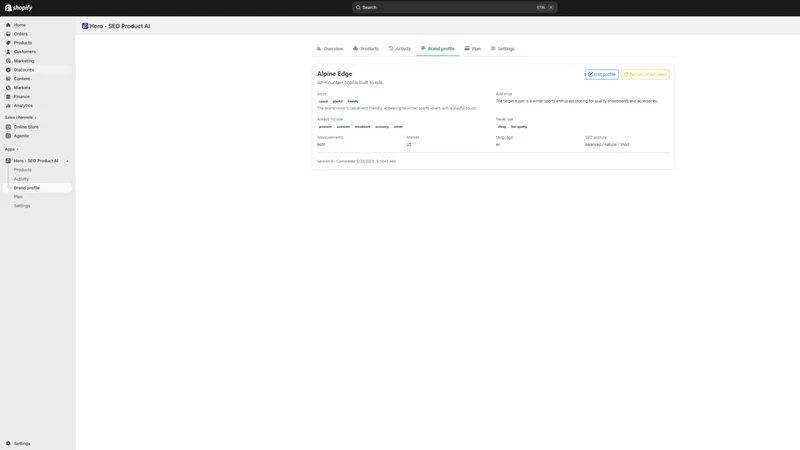
Task: Click the 'snowboard' always-include tag
Action: click(363, 127)
